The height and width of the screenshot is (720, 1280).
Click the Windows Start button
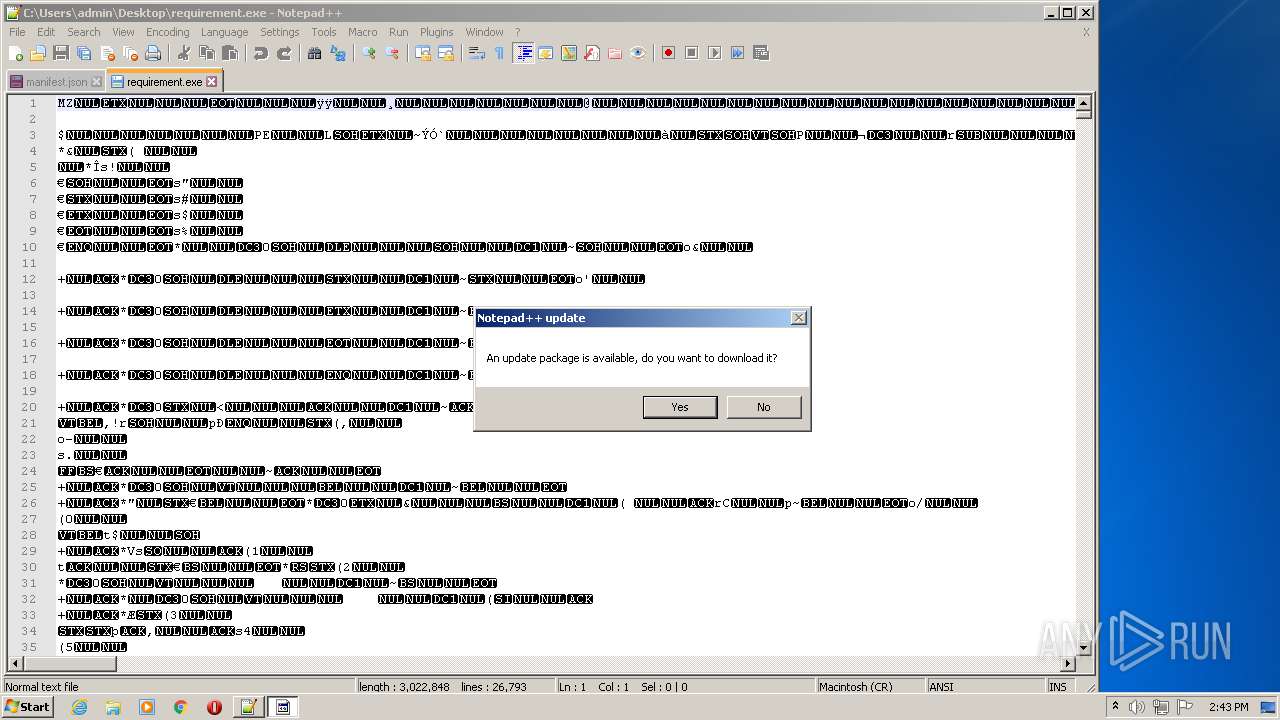27,707
